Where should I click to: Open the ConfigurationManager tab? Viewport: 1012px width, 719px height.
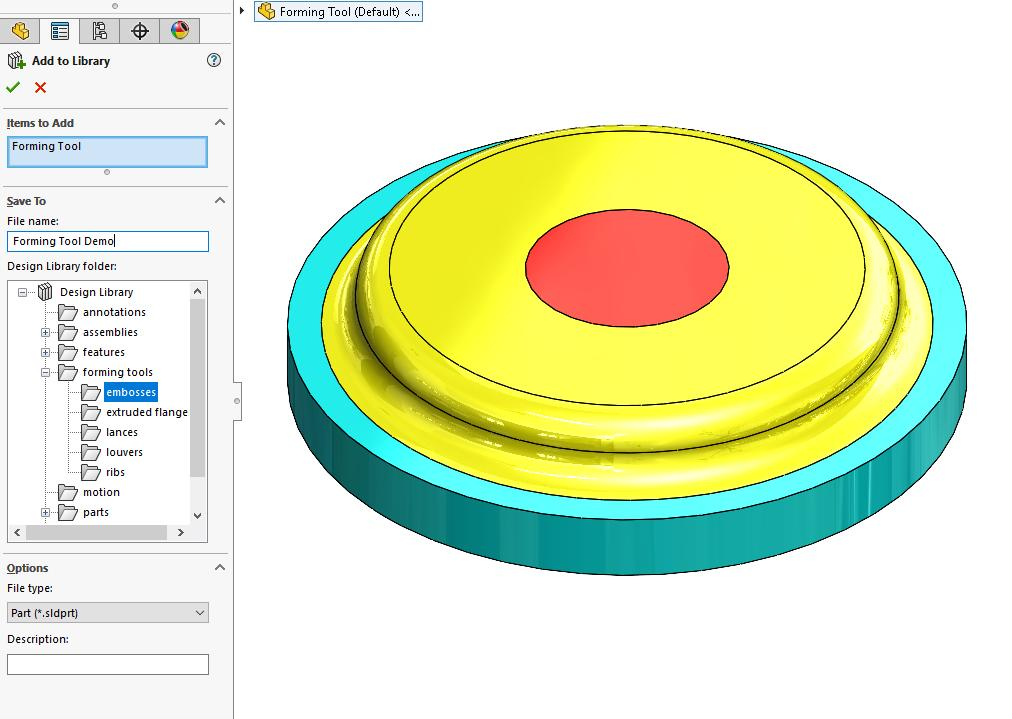click(x=100, y=31)
